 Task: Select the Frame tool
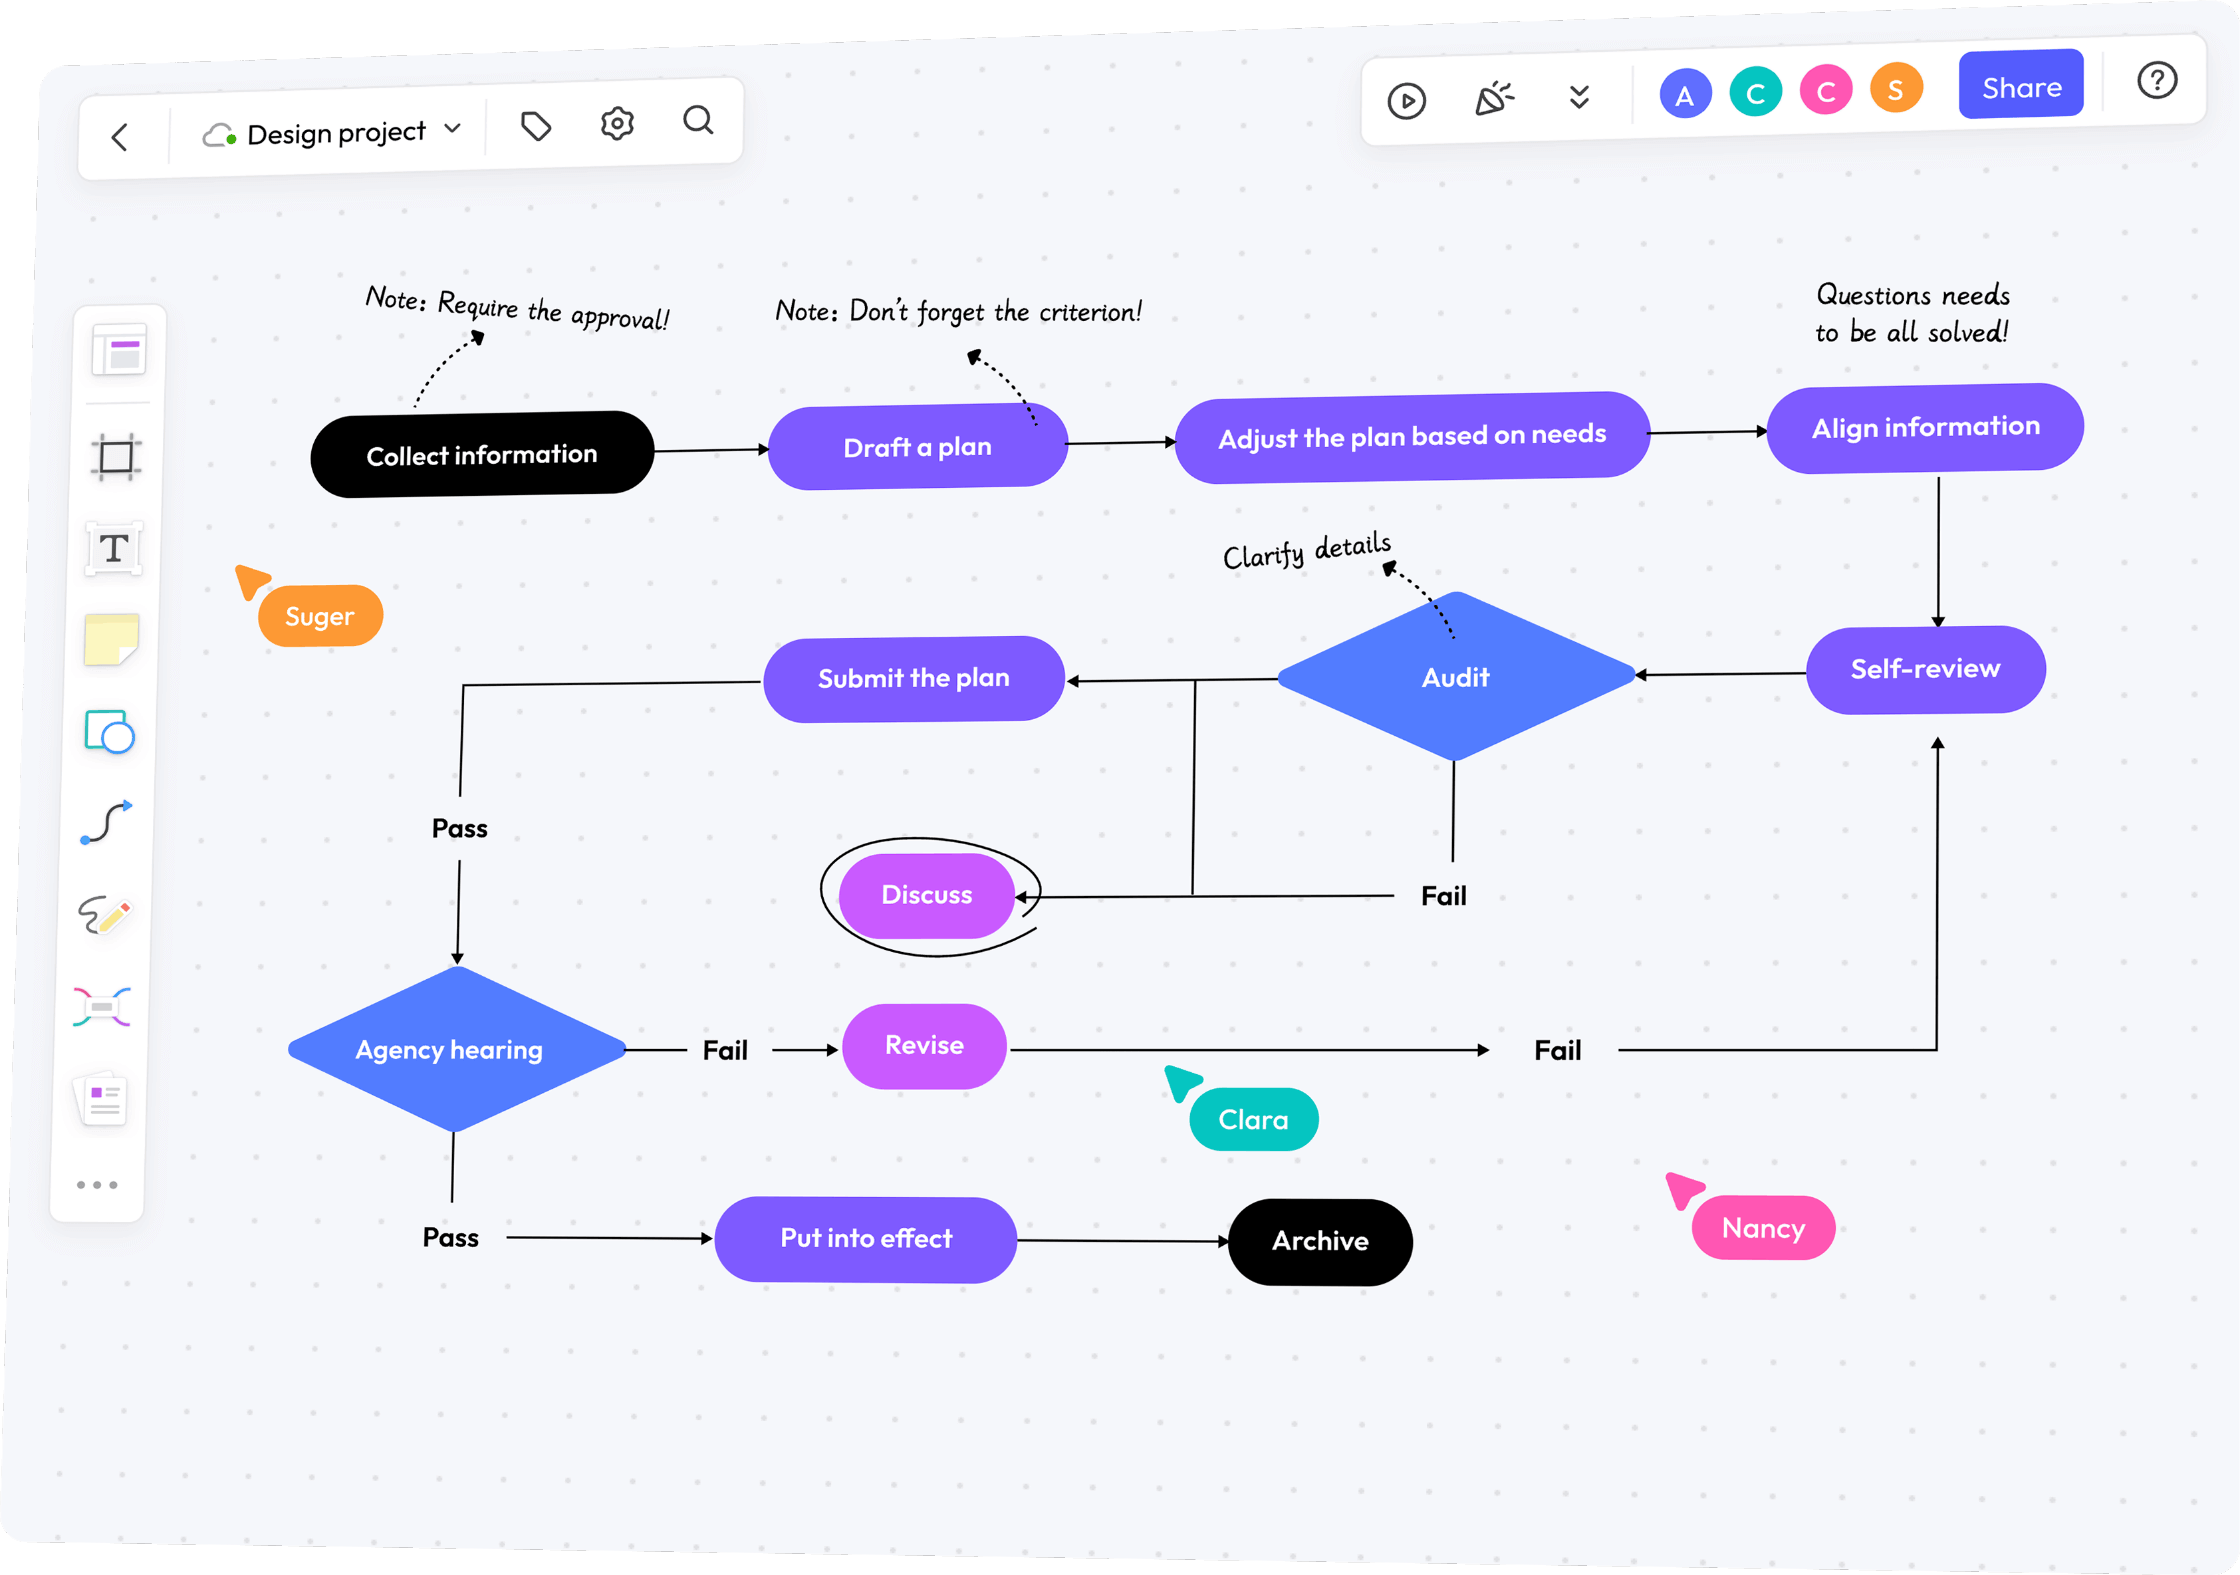click(118, 457)
